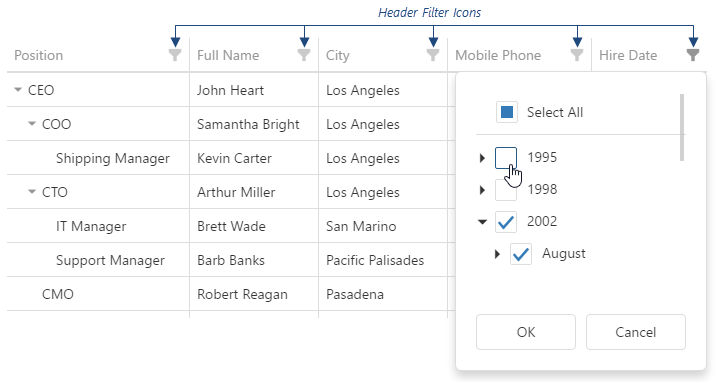Check the 1998 year checkbox
Viewport: 720px width, 382px height.
coord(506,190)
